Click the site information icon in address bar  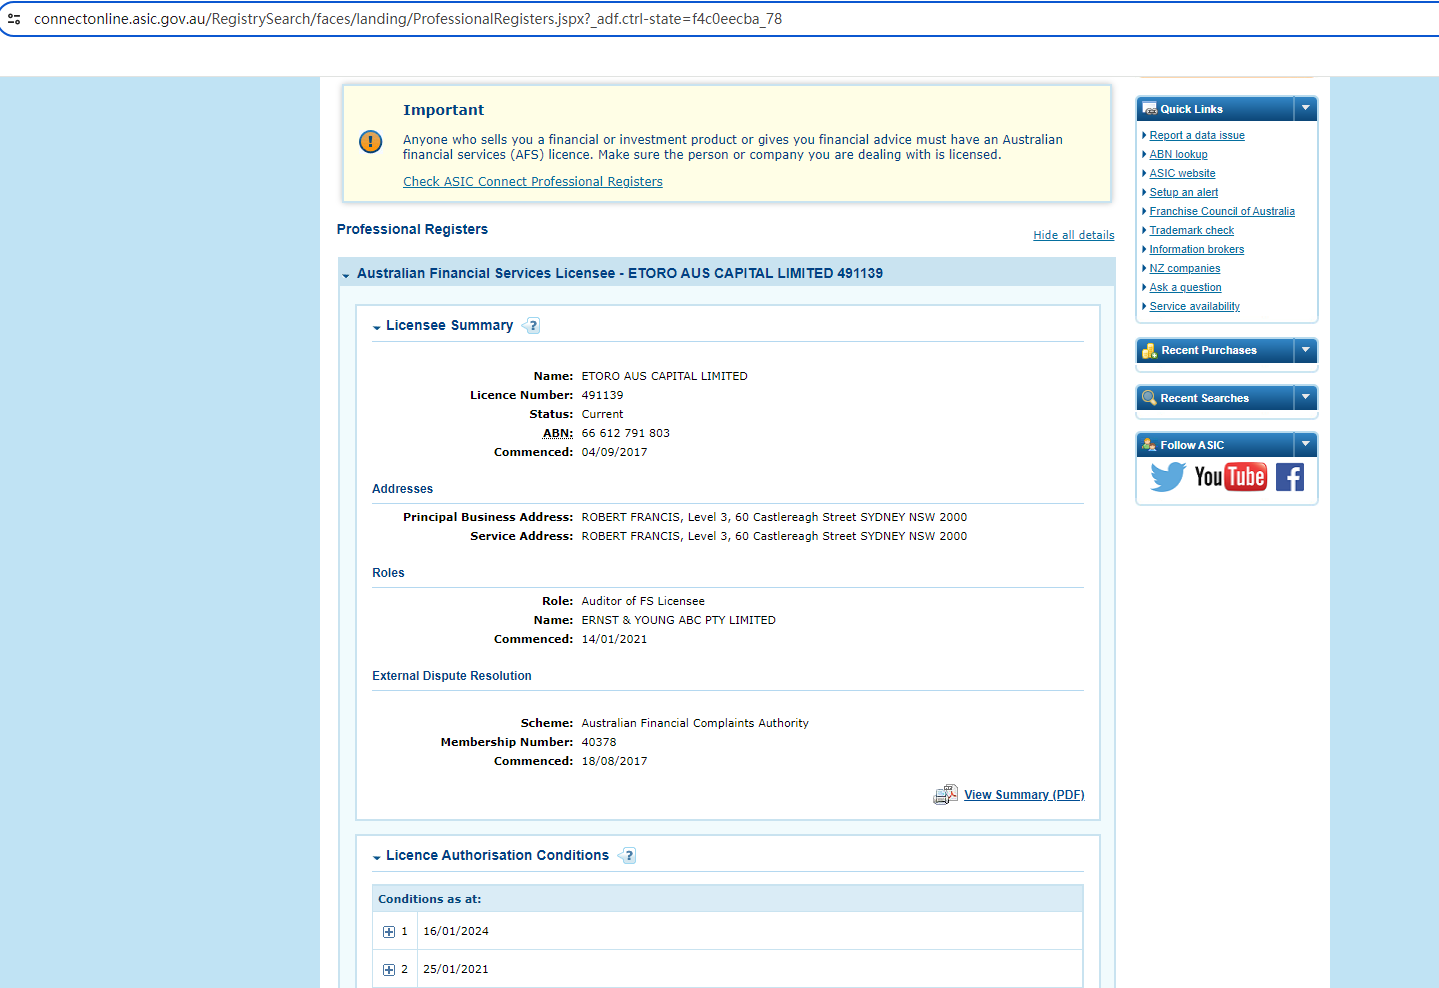click(x=14, y=19)
